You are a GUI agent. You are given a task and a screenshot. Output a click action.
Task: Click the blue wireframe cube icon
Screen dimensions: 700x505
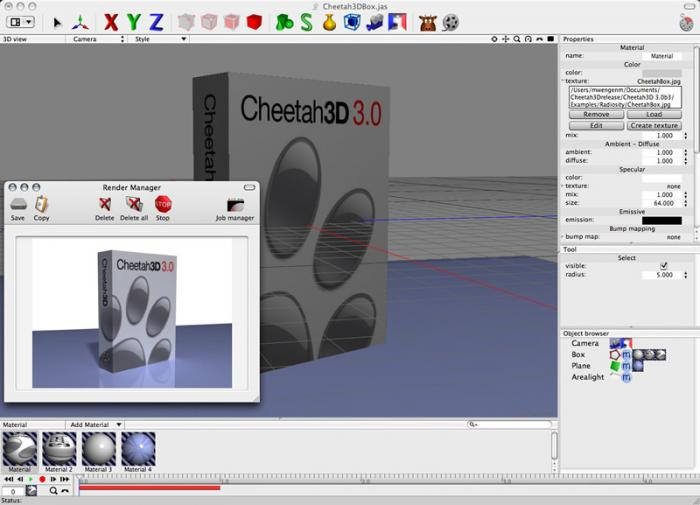(352, 22)
